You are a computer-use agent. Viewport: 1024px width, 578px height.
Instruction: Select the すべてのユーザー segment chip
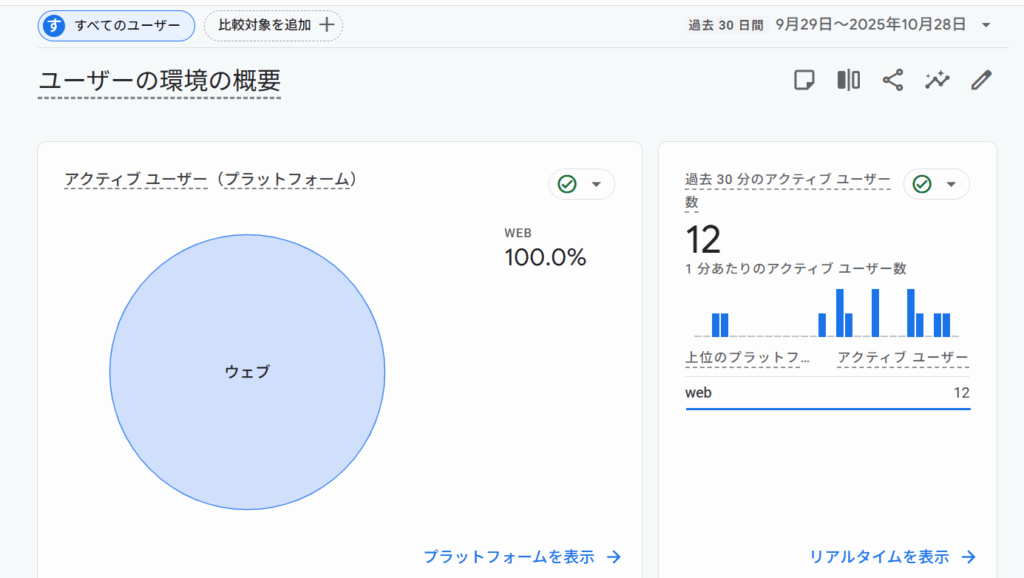tap(116, 25)
